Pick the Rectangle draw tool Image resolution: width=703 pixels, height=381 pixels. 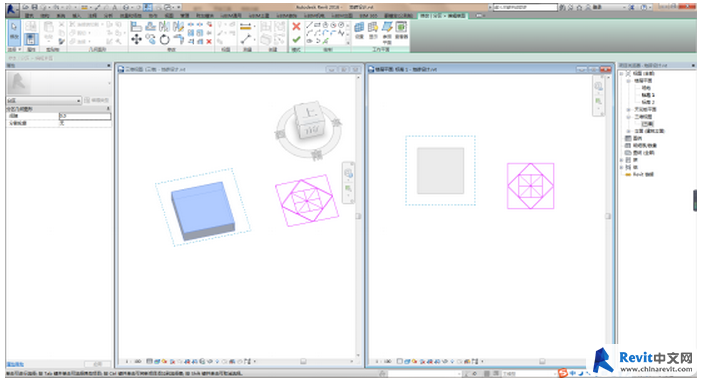tap(317, 25)
